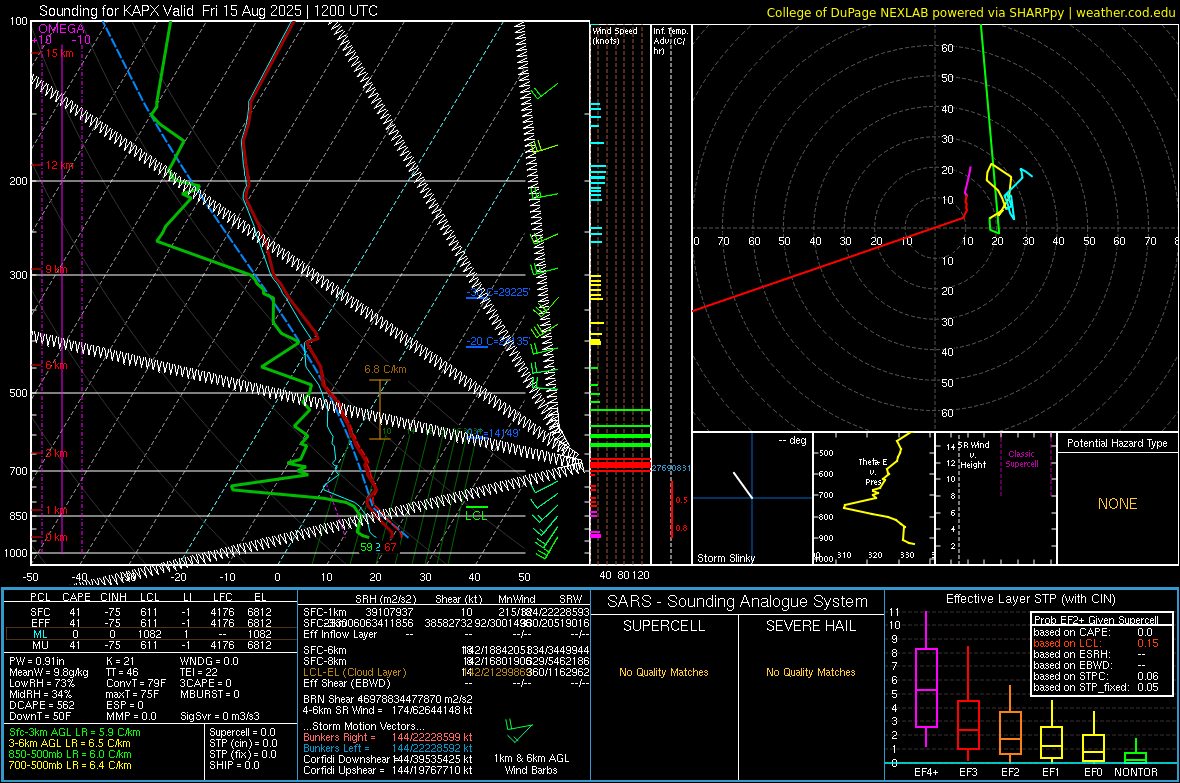Click the '6 km' height marker
Screen dimensions: 1180x783
(x=56, y=365)
